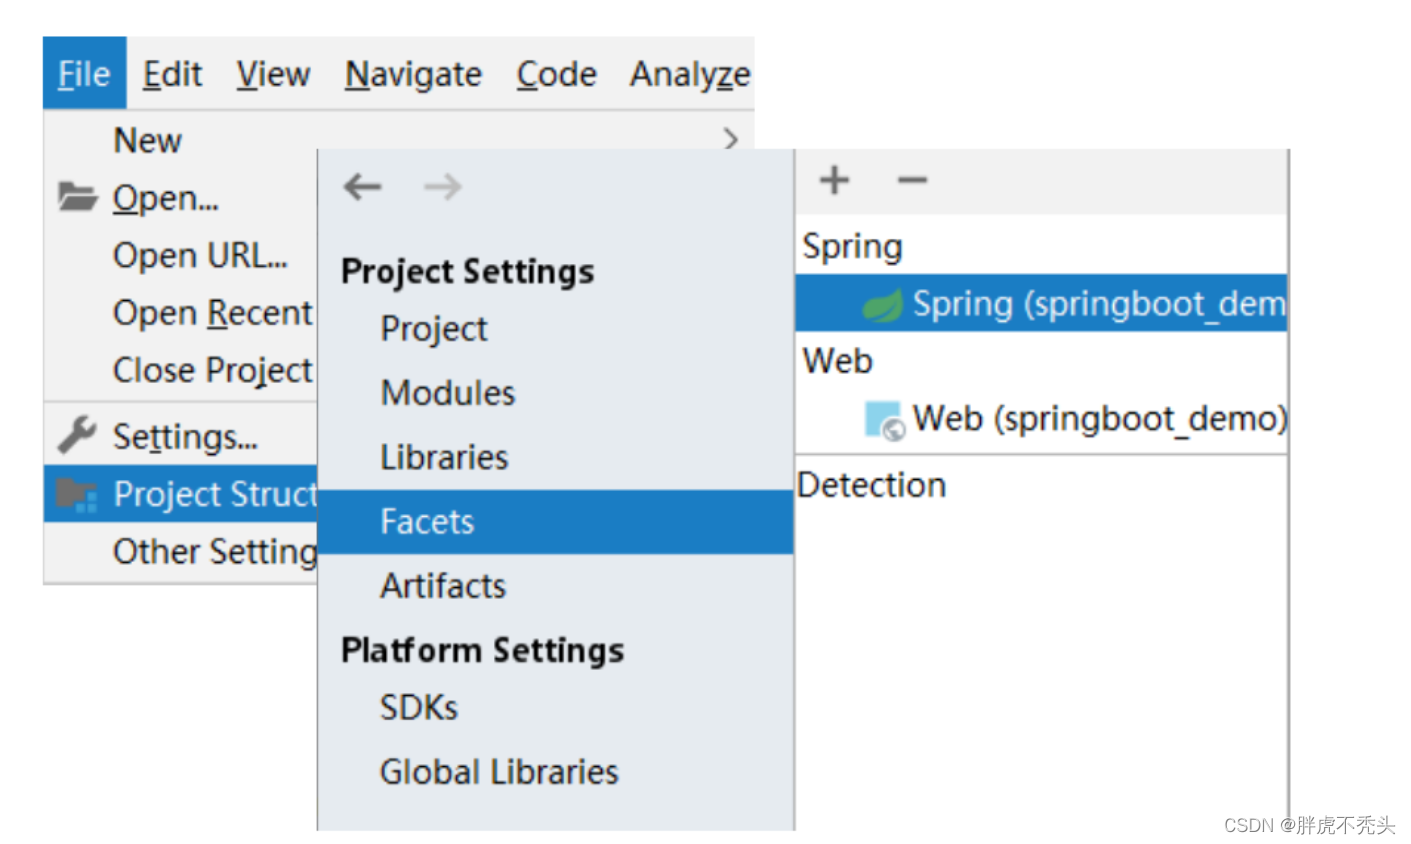Choose New in the File menu
Screen dimensions: 1411x844
[x=147, y=140]
